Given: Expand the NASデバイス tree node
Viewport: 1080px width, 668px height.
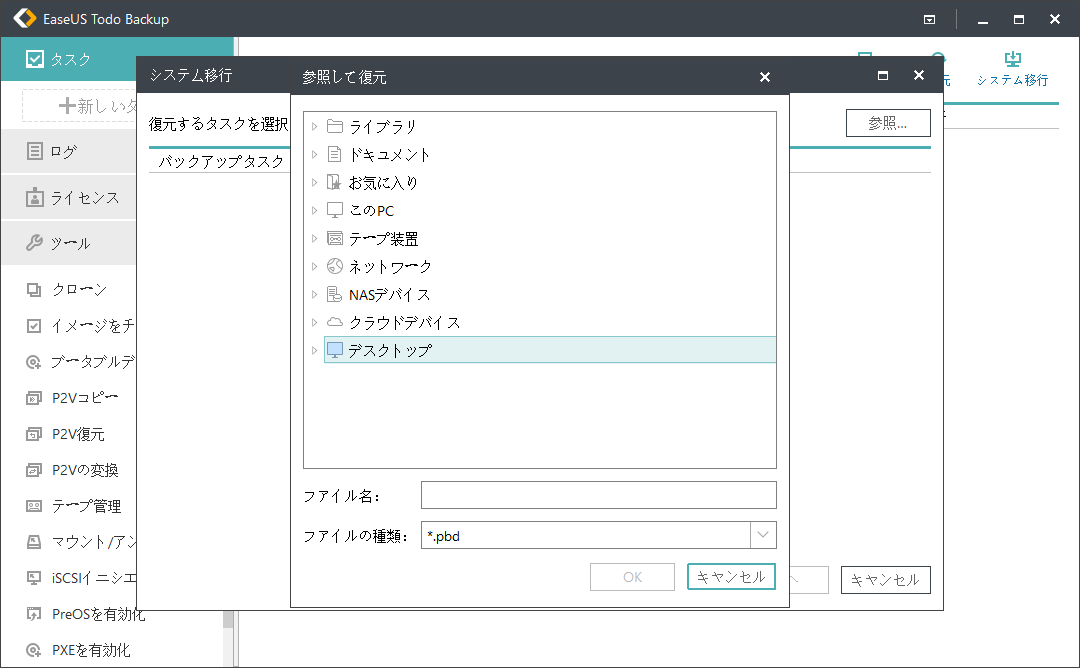Looking at the screenshot, I should (314, 294).
